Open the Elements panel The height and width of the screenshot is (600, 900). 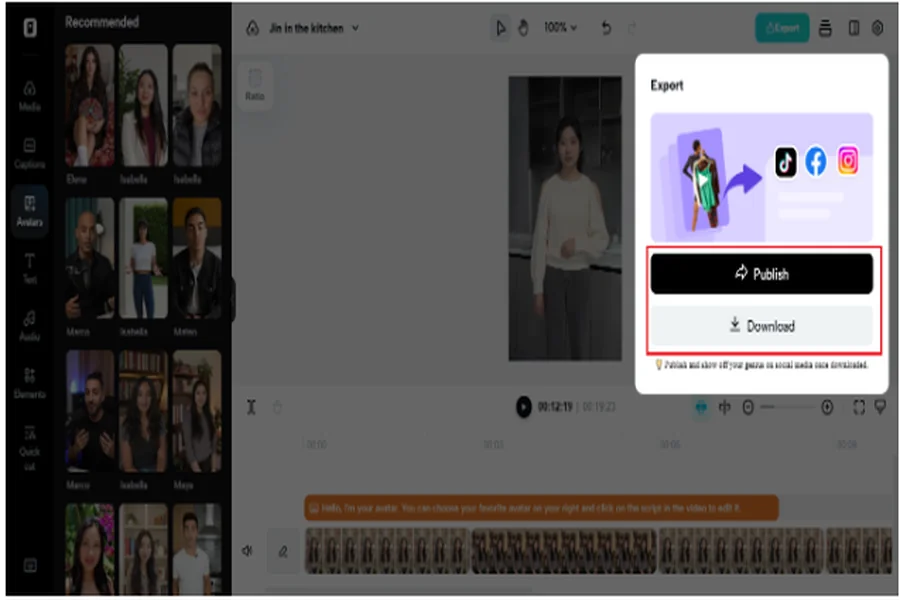pyautogui.click(x=30, y=382)
